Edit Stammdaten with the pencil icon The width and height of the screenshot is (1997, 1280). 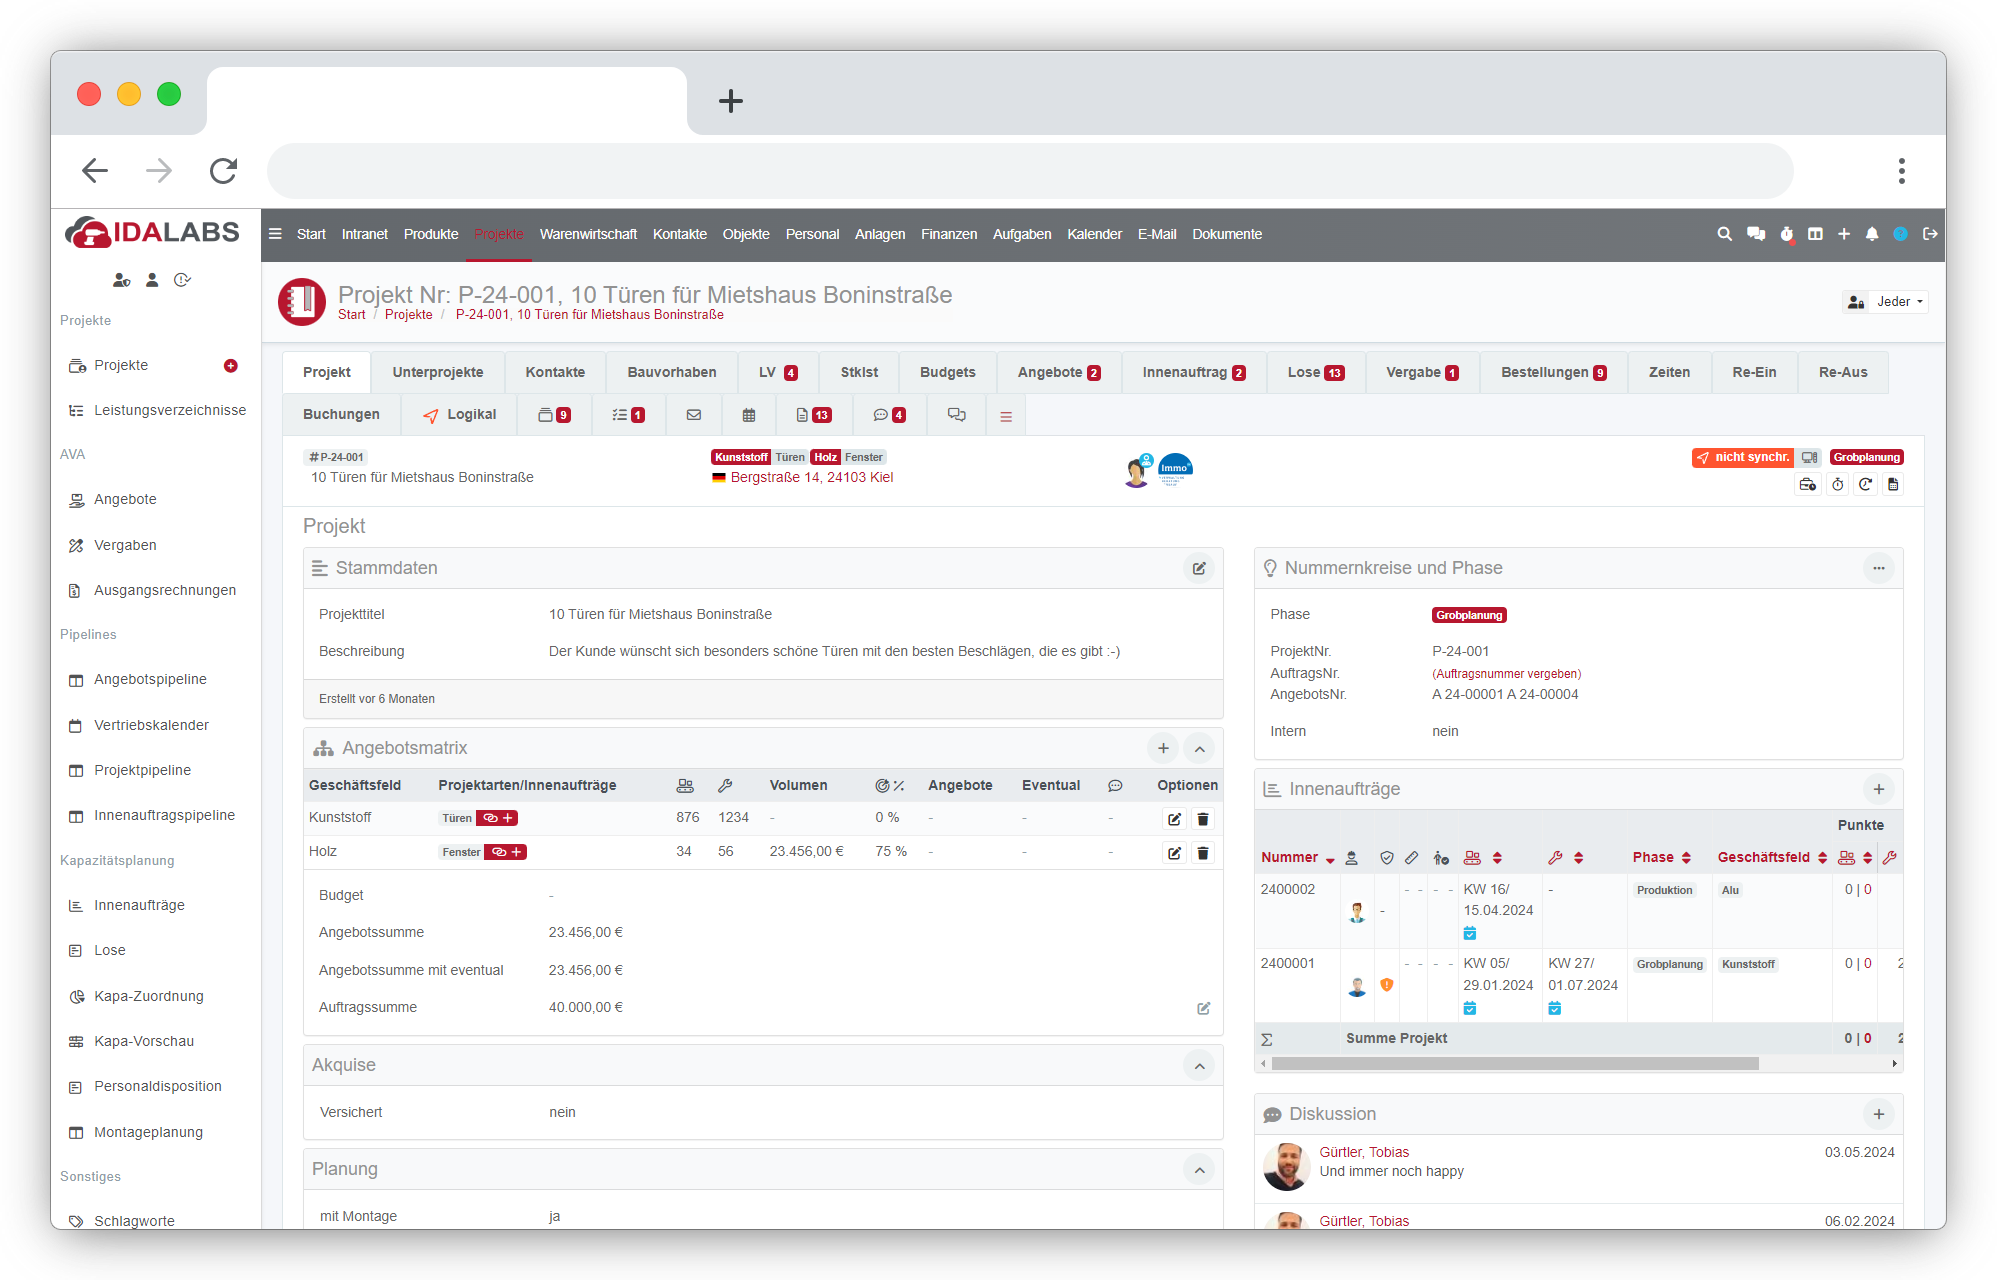(1199, 568)
